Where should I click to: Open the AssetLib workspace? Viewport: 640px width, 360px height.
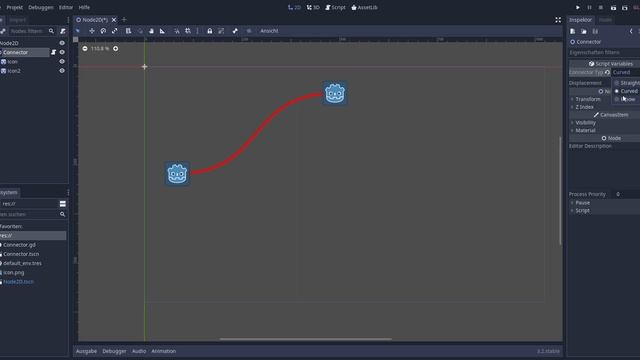(x=364, y=7)
